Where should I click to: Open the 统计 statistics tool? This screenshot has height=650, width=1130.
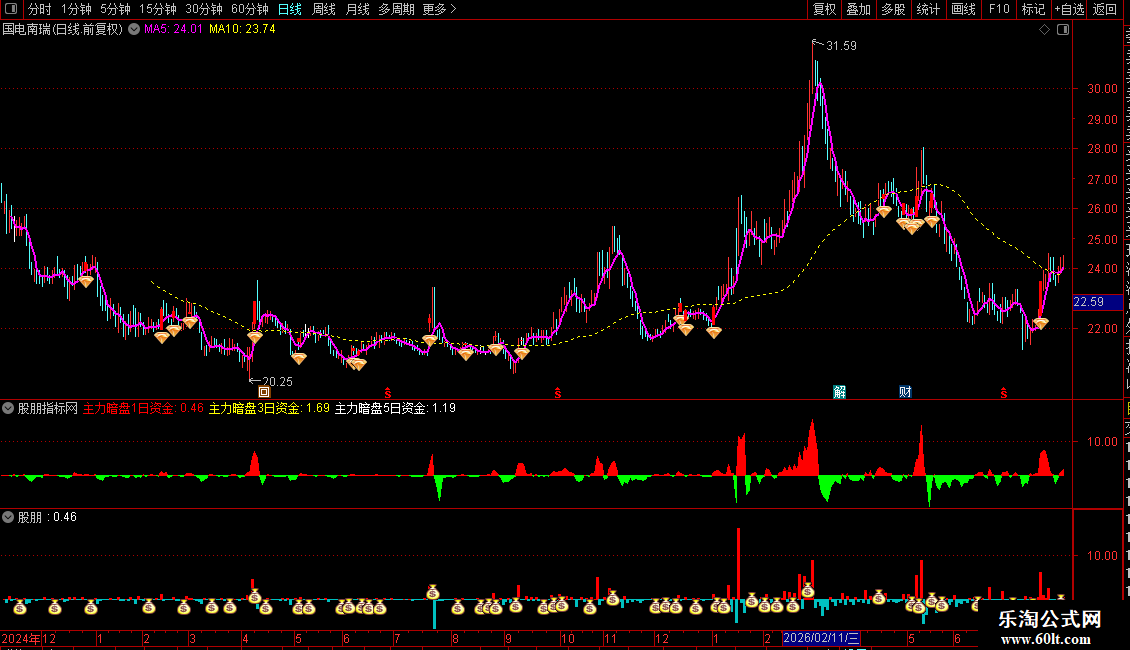[x=927, y=9]
